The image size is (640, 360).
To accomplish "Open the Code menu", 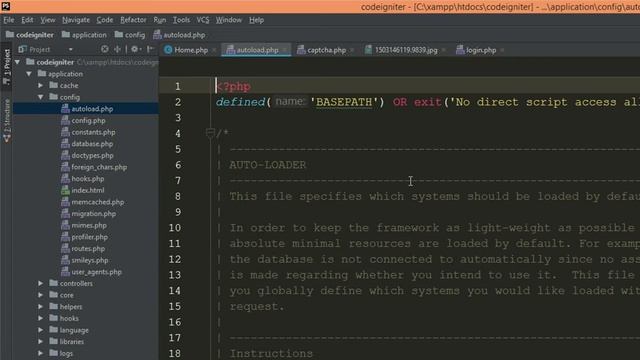I will (104, 20).
